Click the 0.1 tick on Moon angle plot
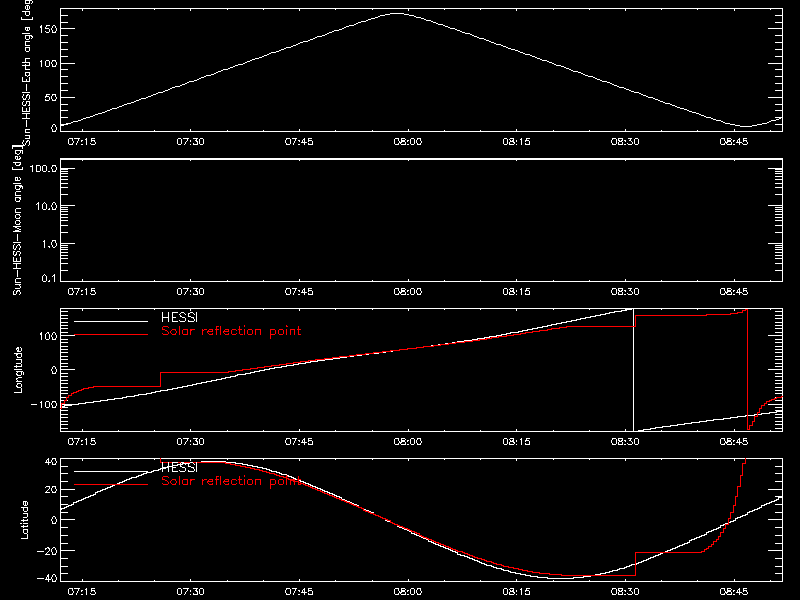The height and width of the screenshot is (600, 800). pyautogui.click(x=49, y=278)
